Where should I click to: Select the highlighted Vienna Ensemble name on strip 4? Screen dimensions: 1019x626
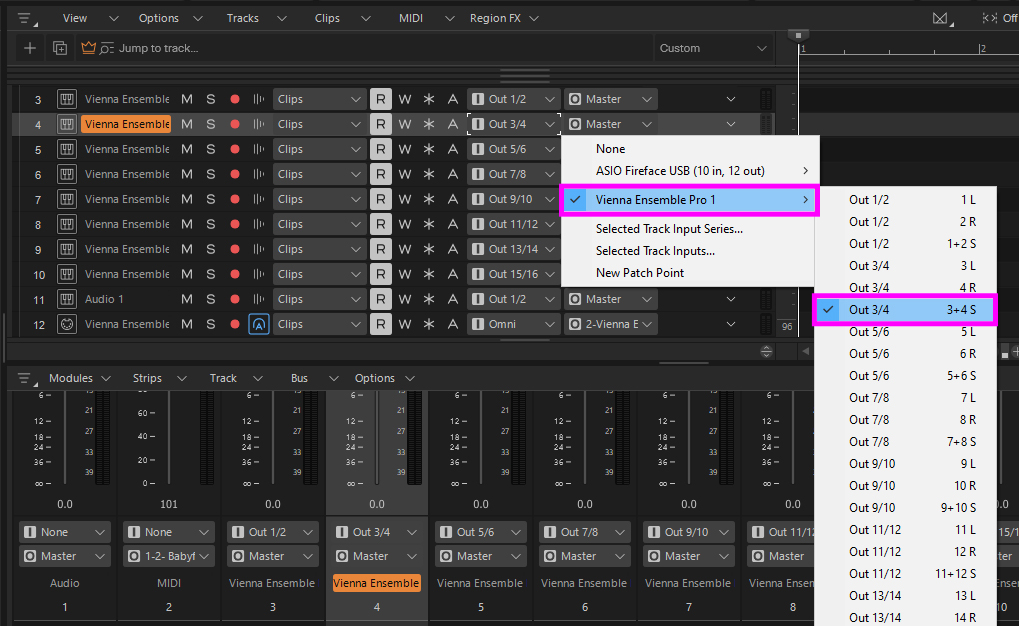pyautogui.click(x=376, y=583)
